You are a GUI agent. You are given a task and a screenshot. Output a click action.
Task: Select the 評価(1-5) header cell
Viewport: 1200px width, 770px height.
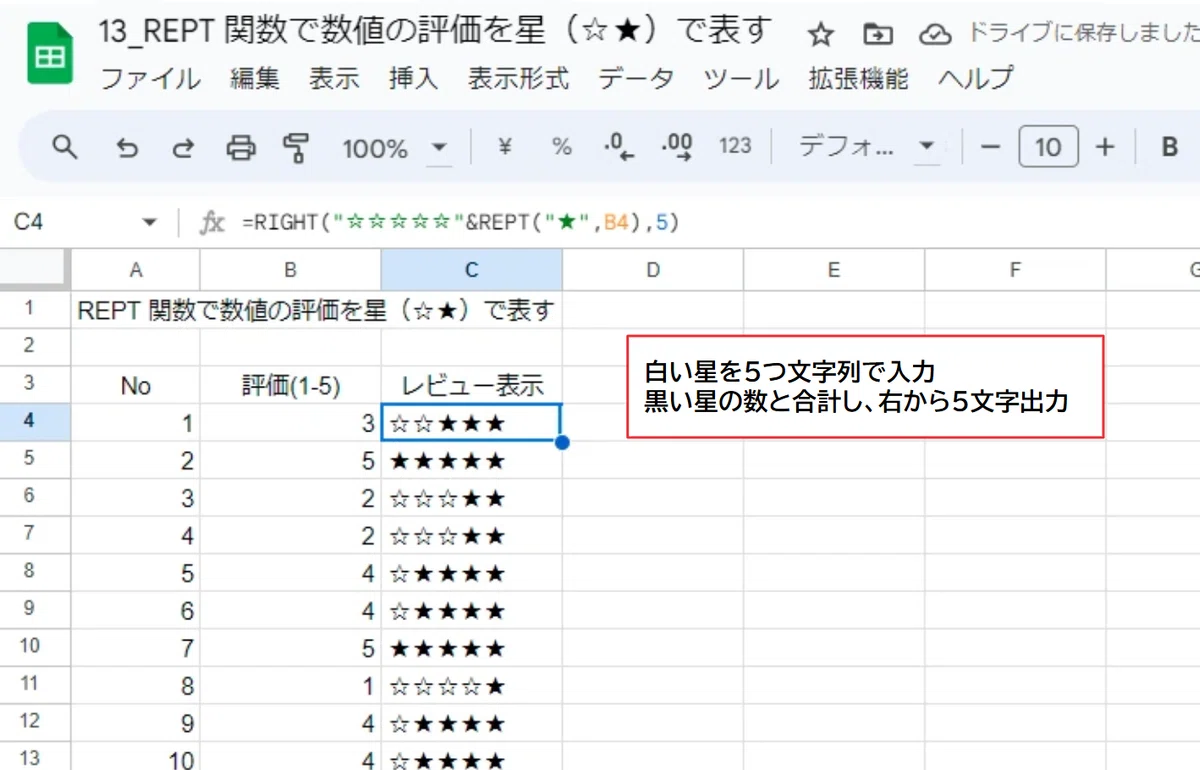coord(291,385)
